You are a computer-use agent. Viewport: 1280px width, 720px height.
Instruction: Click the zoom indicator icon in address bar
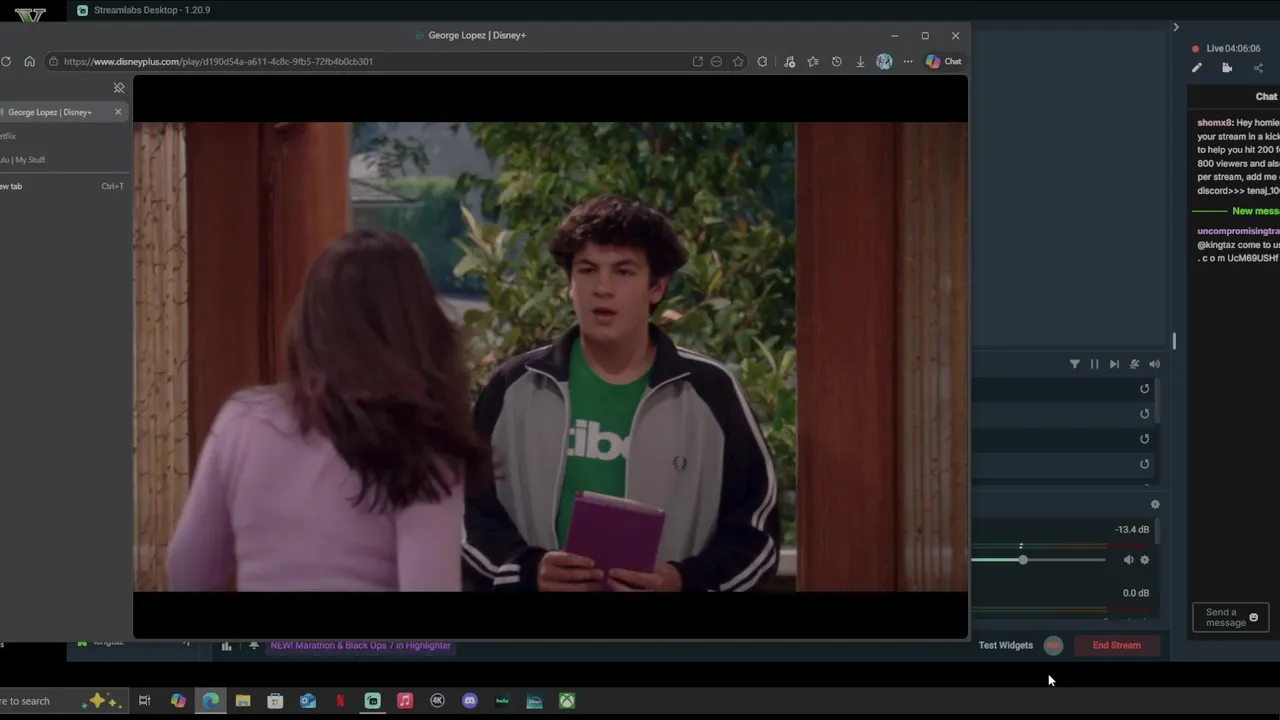(x=716, y=61)
